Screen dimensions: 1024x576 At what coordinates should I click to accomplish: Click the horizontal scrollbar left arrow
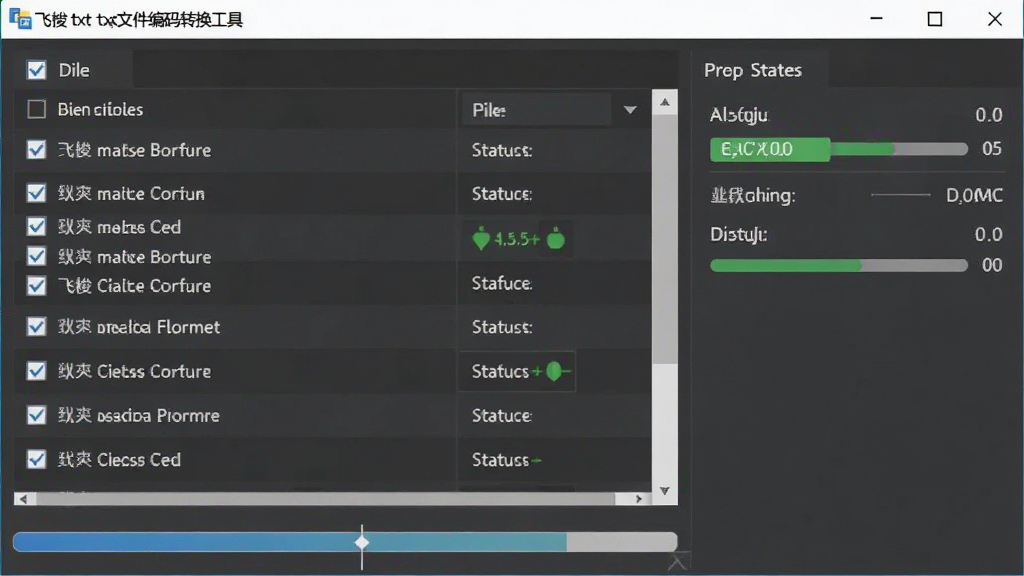click(x=24, y=499)
